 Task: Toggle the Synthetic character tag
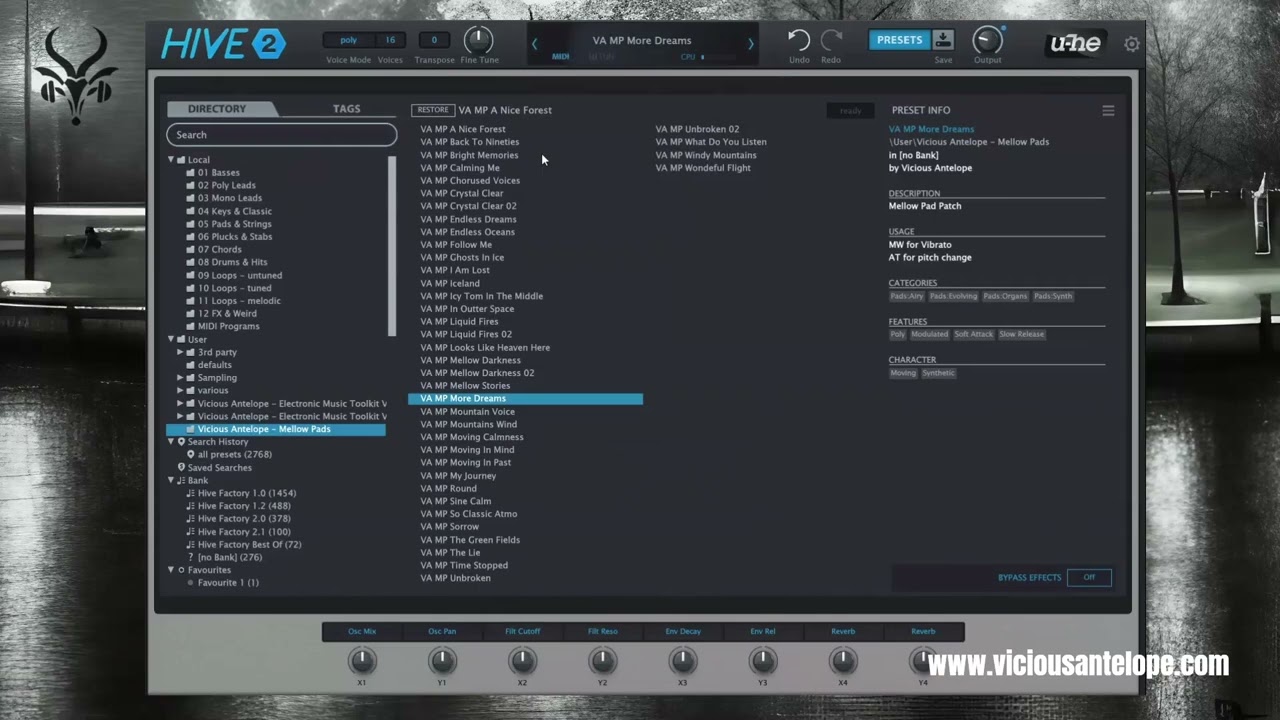pos(938,373)
